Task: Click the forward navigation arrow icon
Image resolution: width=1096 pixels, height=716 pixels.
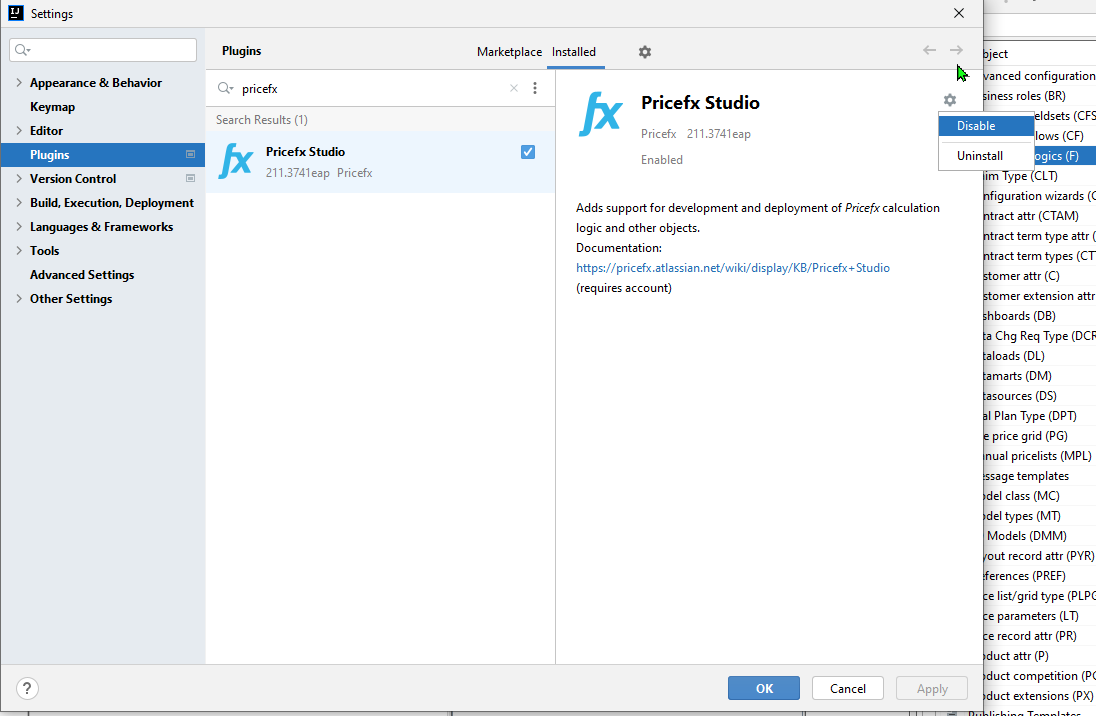Action: point(956,51)
